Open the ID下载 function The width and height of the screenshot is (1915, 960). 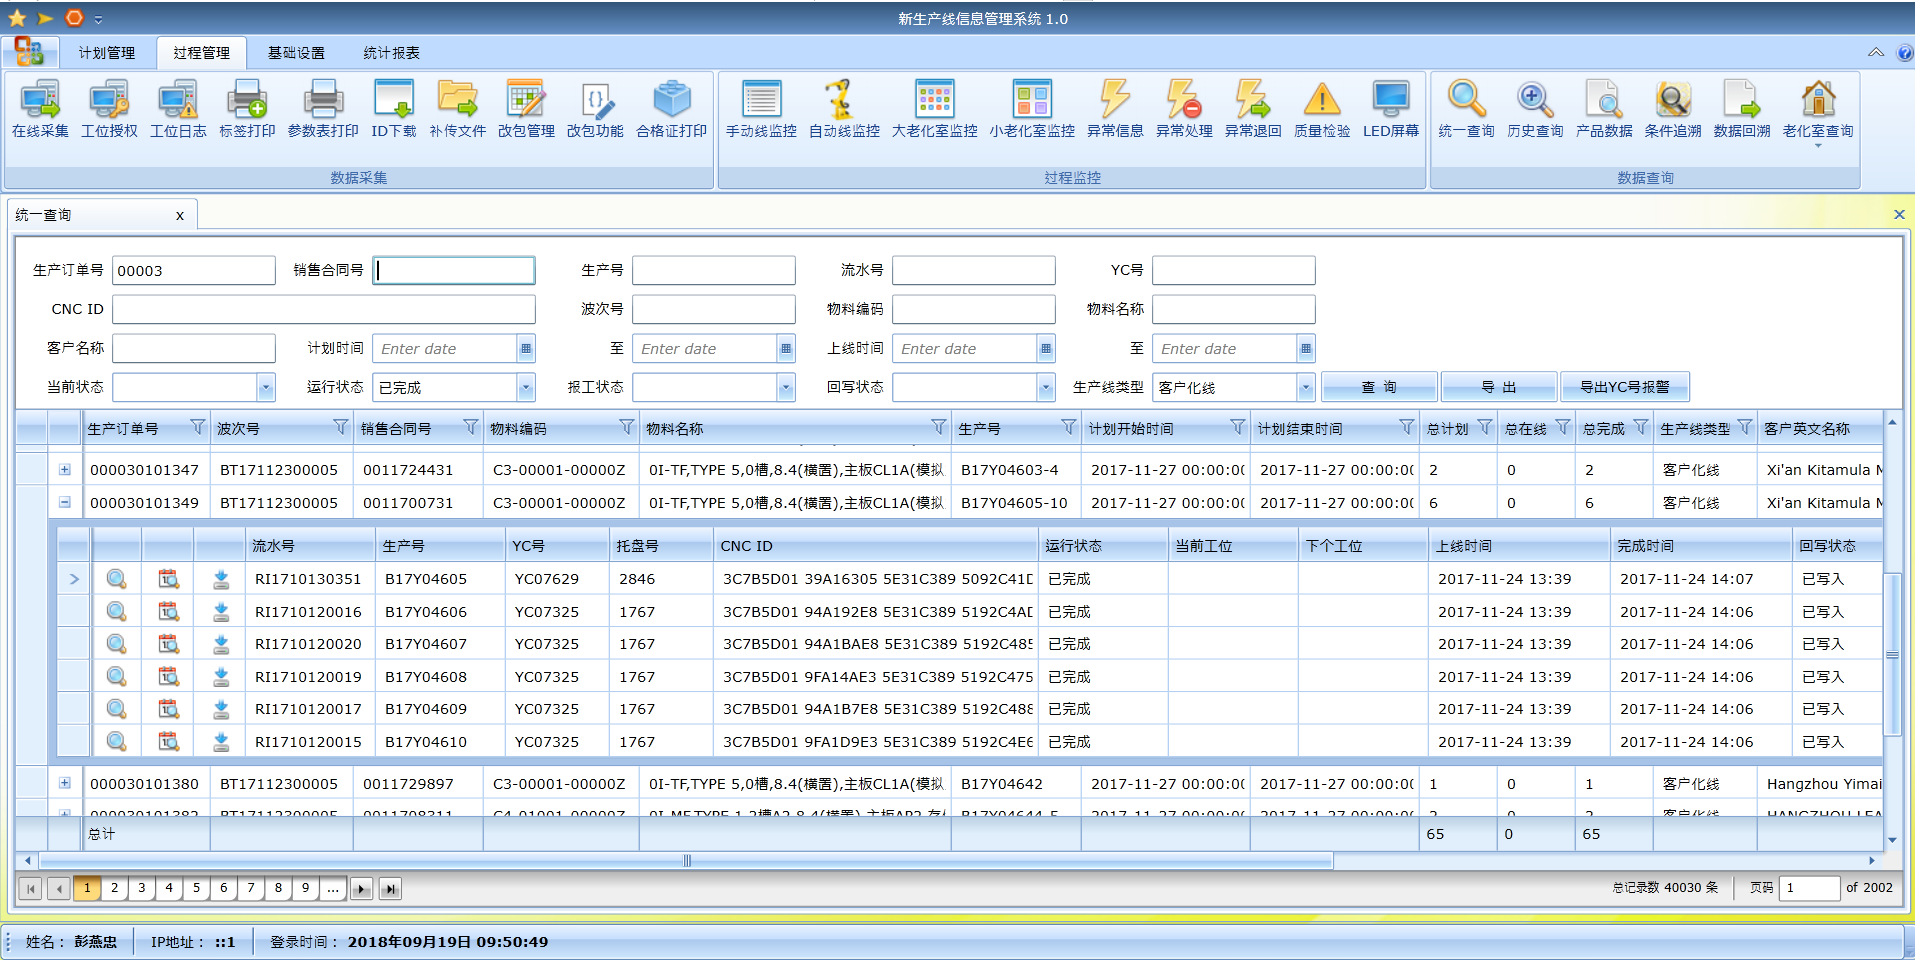(x=393, y=109)
